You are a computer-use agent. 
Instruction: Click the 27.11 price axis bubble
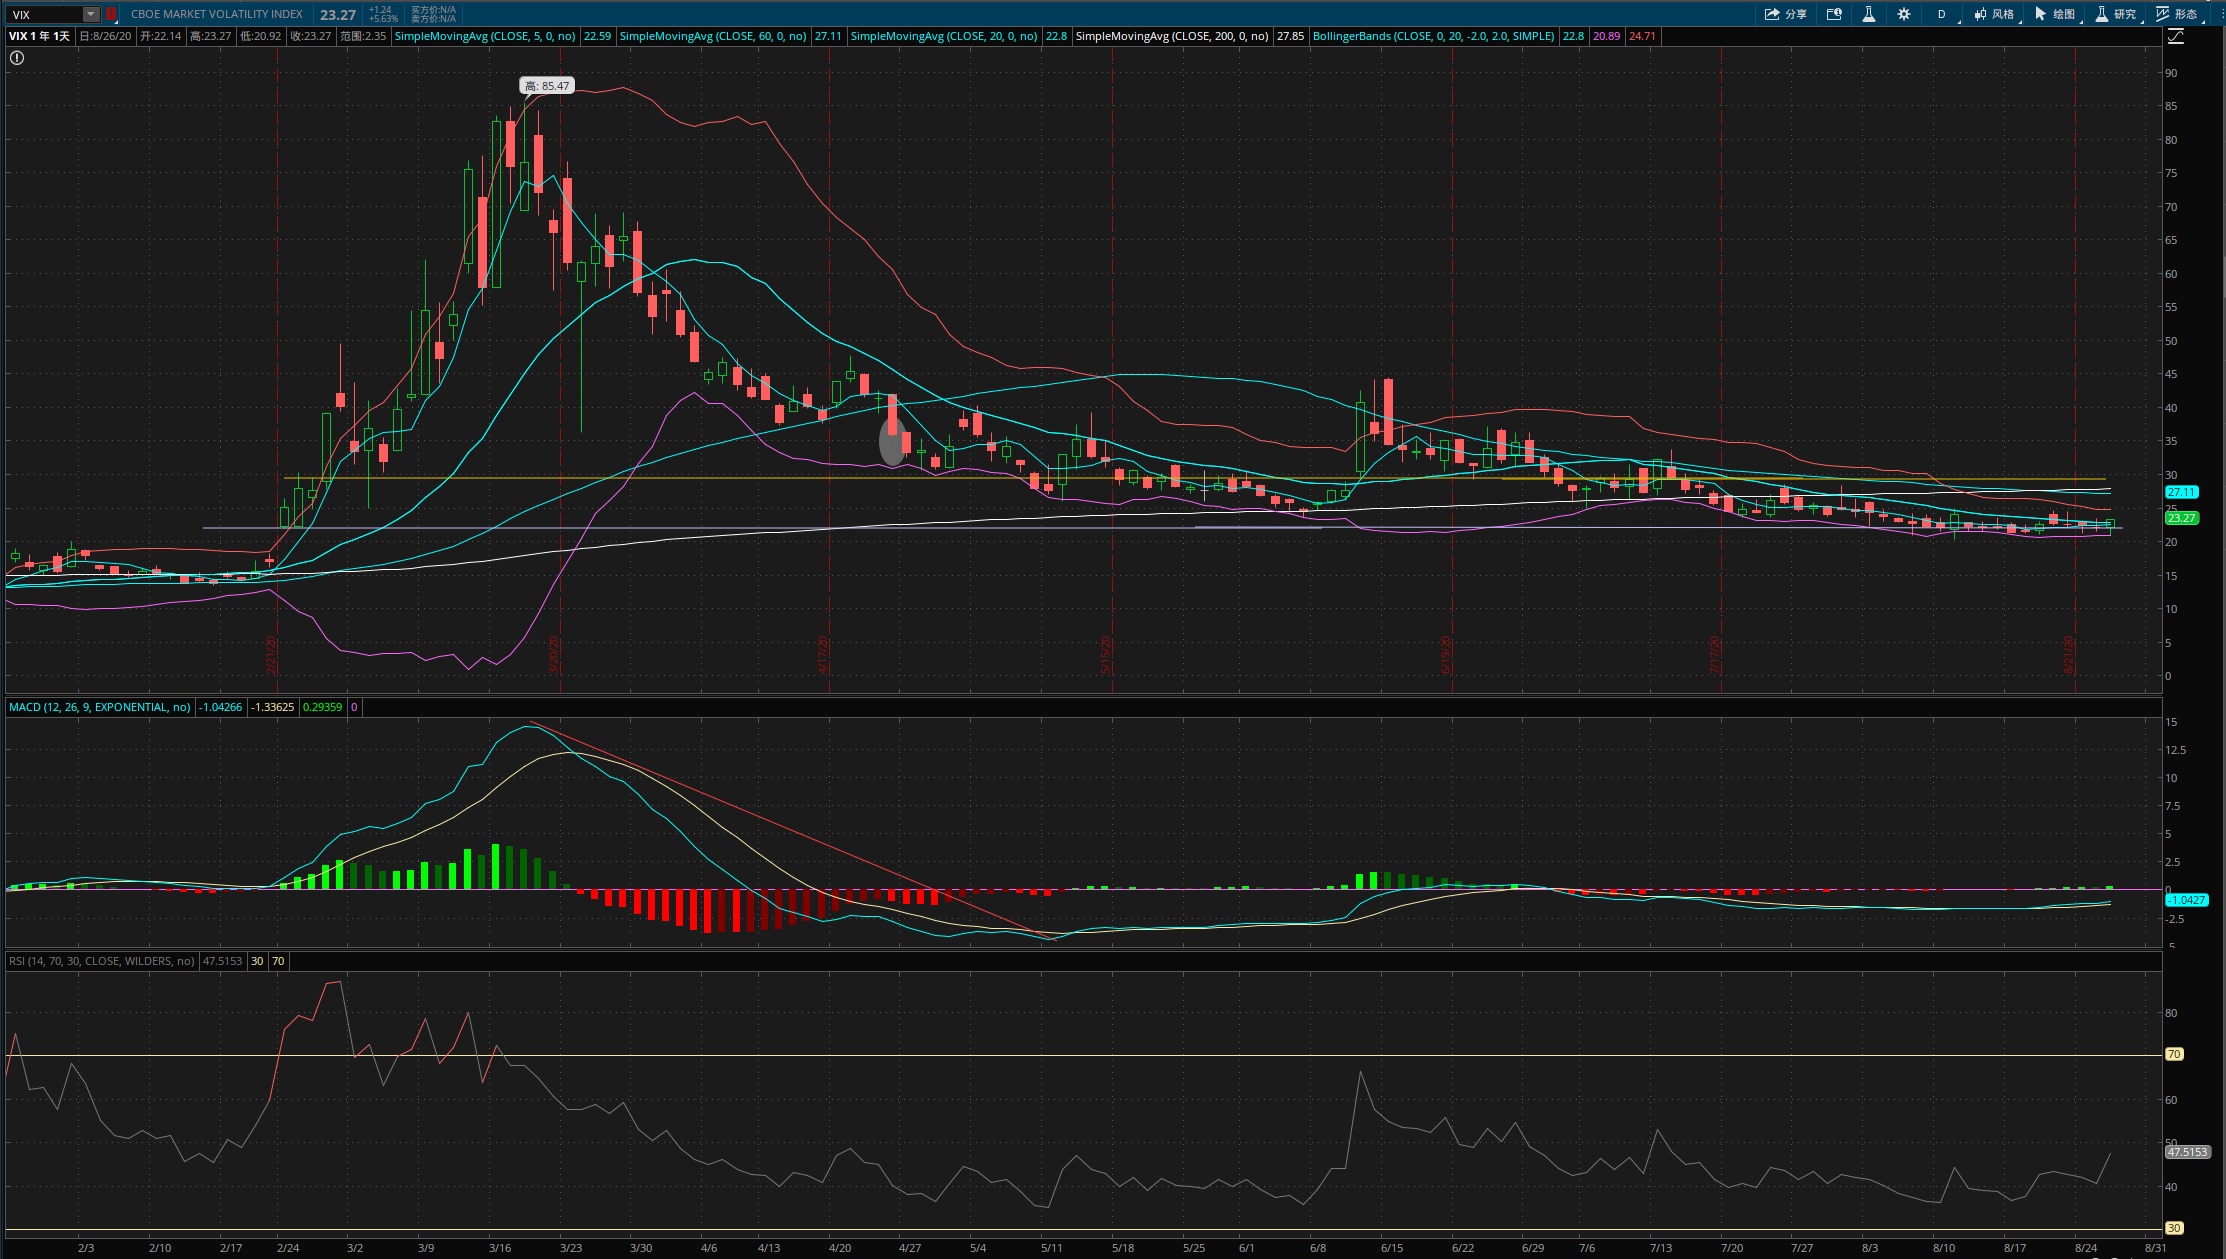2181,492
